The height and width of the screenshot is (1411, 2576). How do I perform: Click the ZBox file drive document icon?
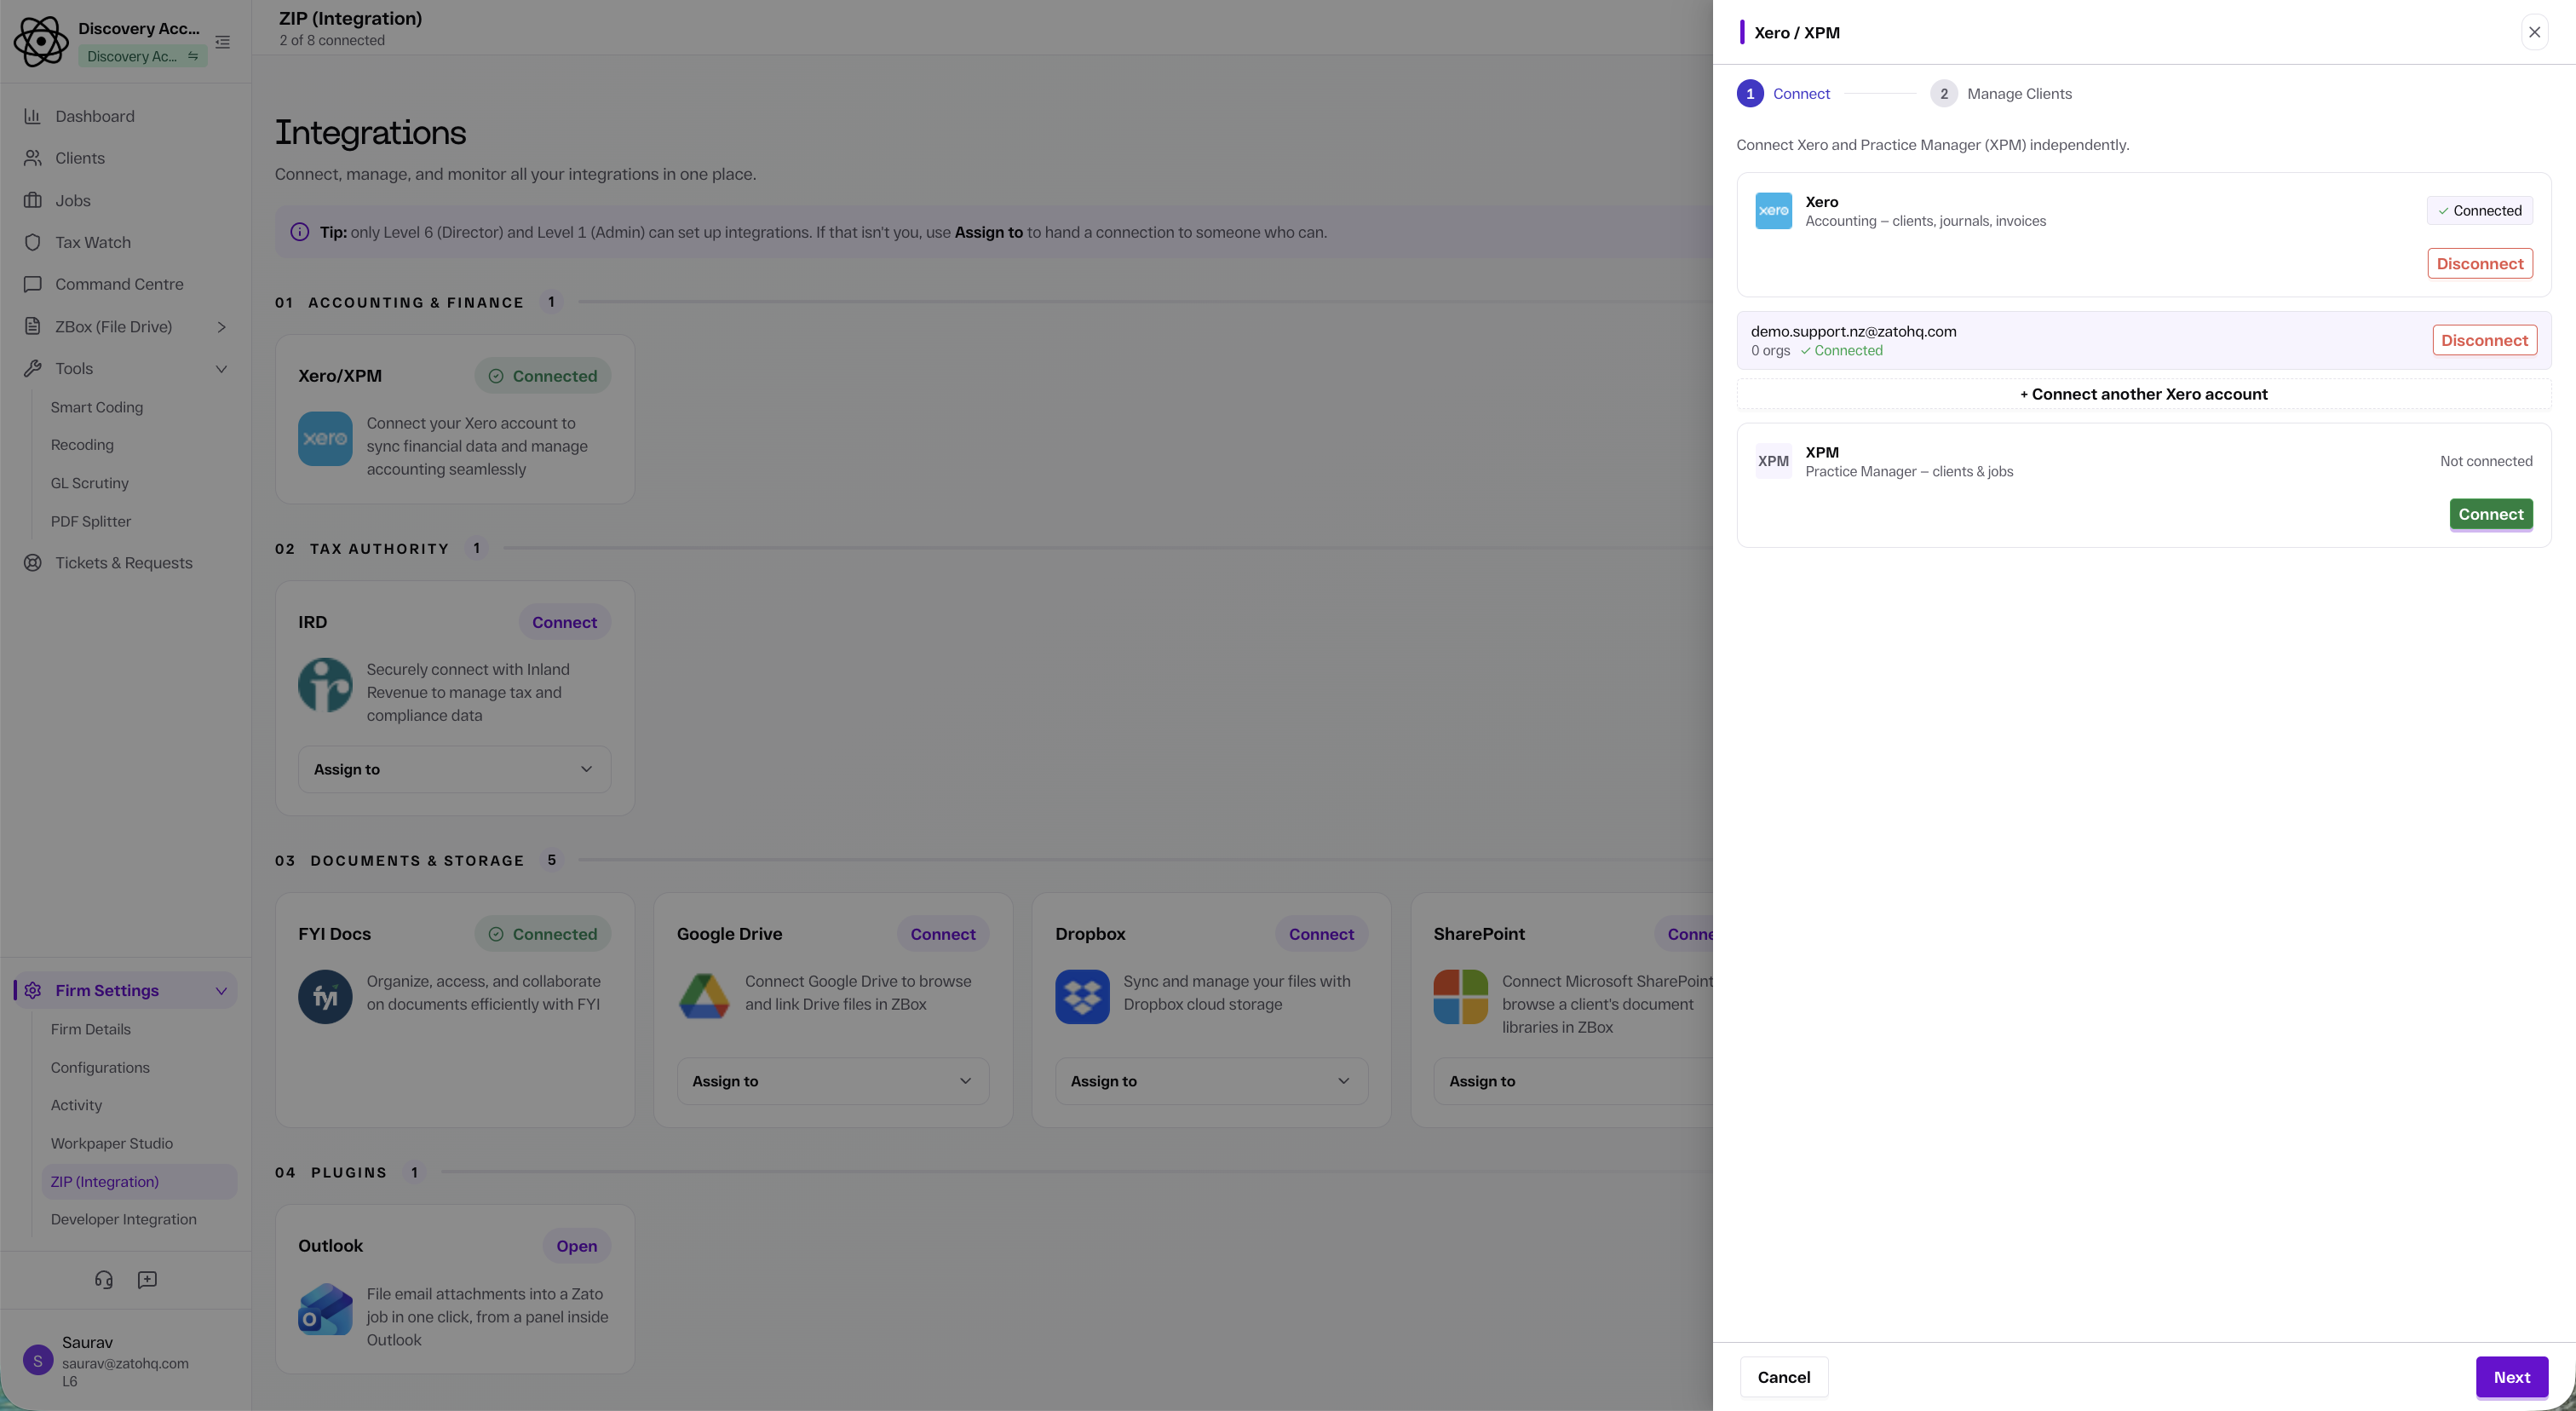(x=32, y=326)
